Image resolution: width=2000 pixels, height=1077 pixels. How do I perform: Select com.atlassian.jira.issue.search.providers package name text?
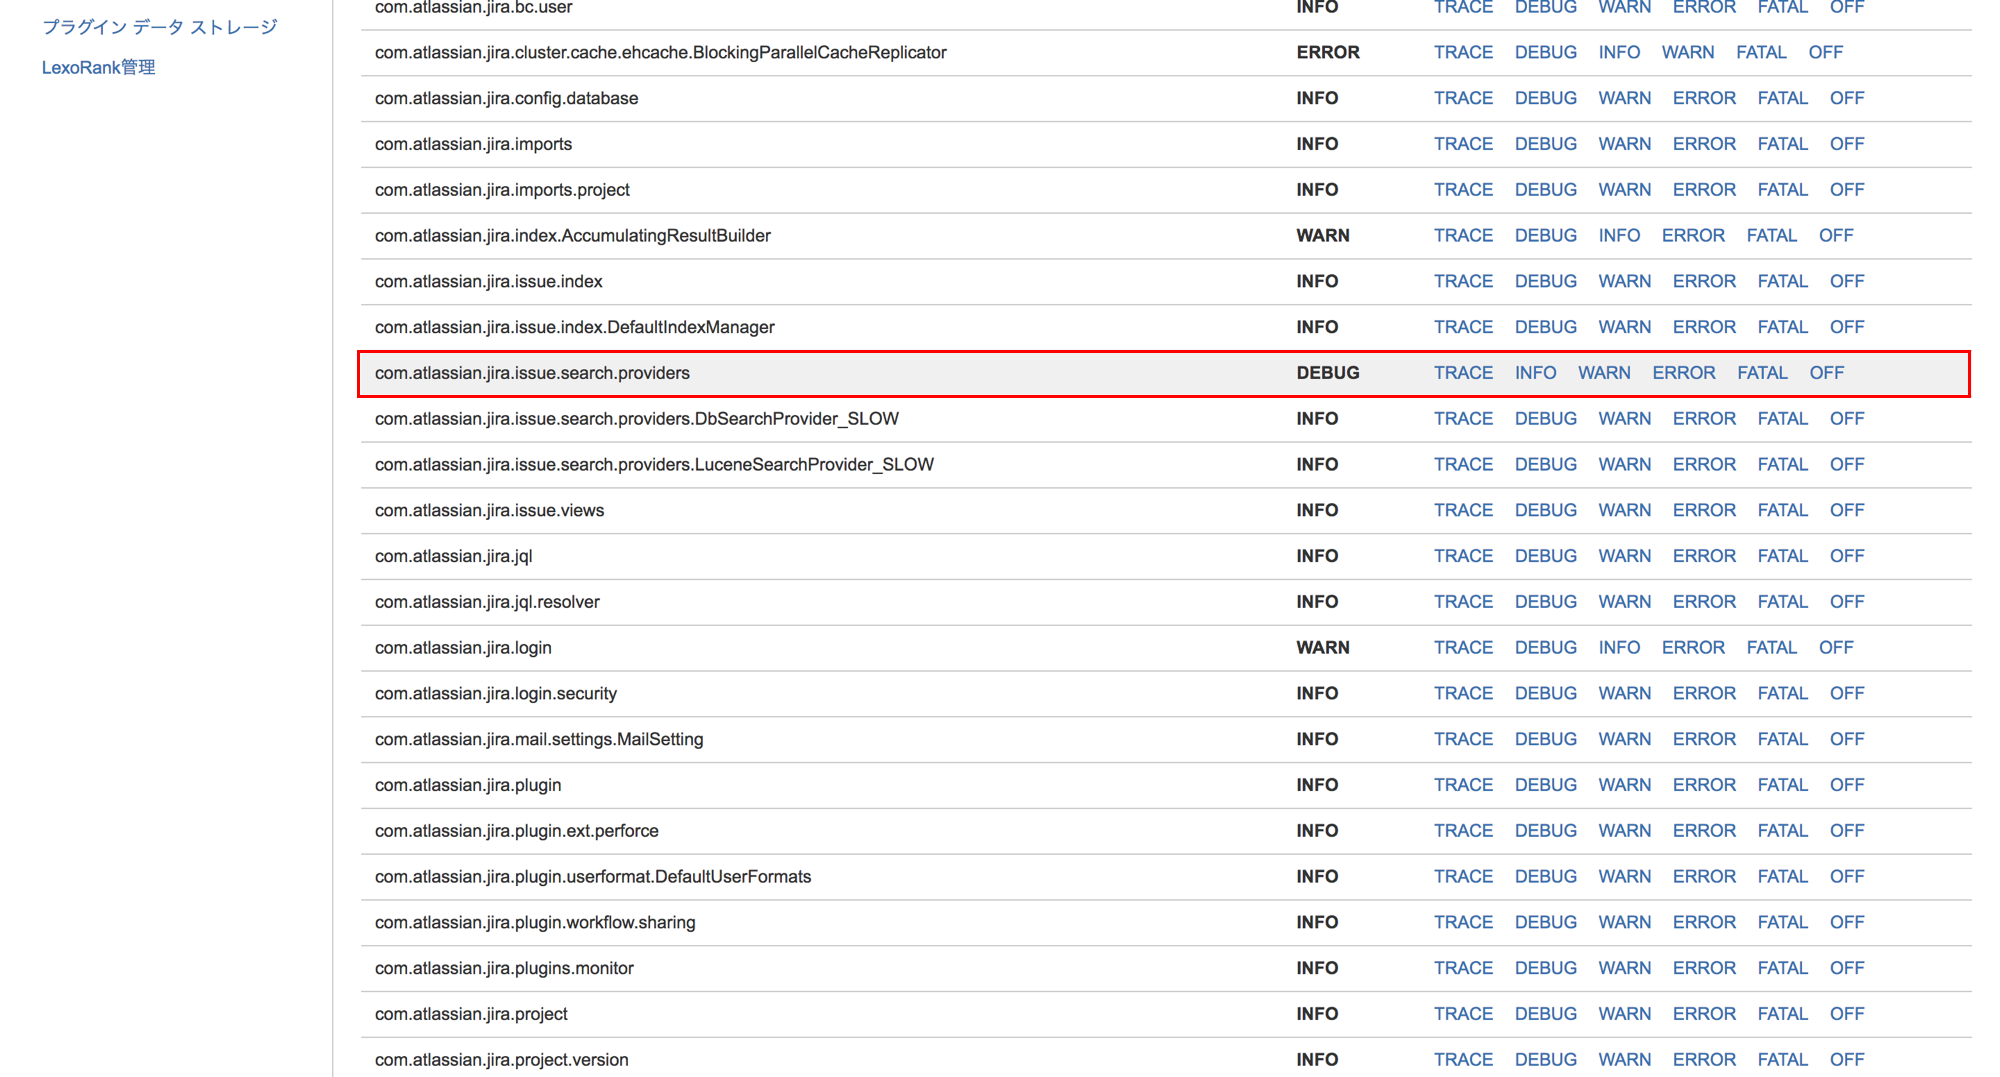click(x=532, y=373)
